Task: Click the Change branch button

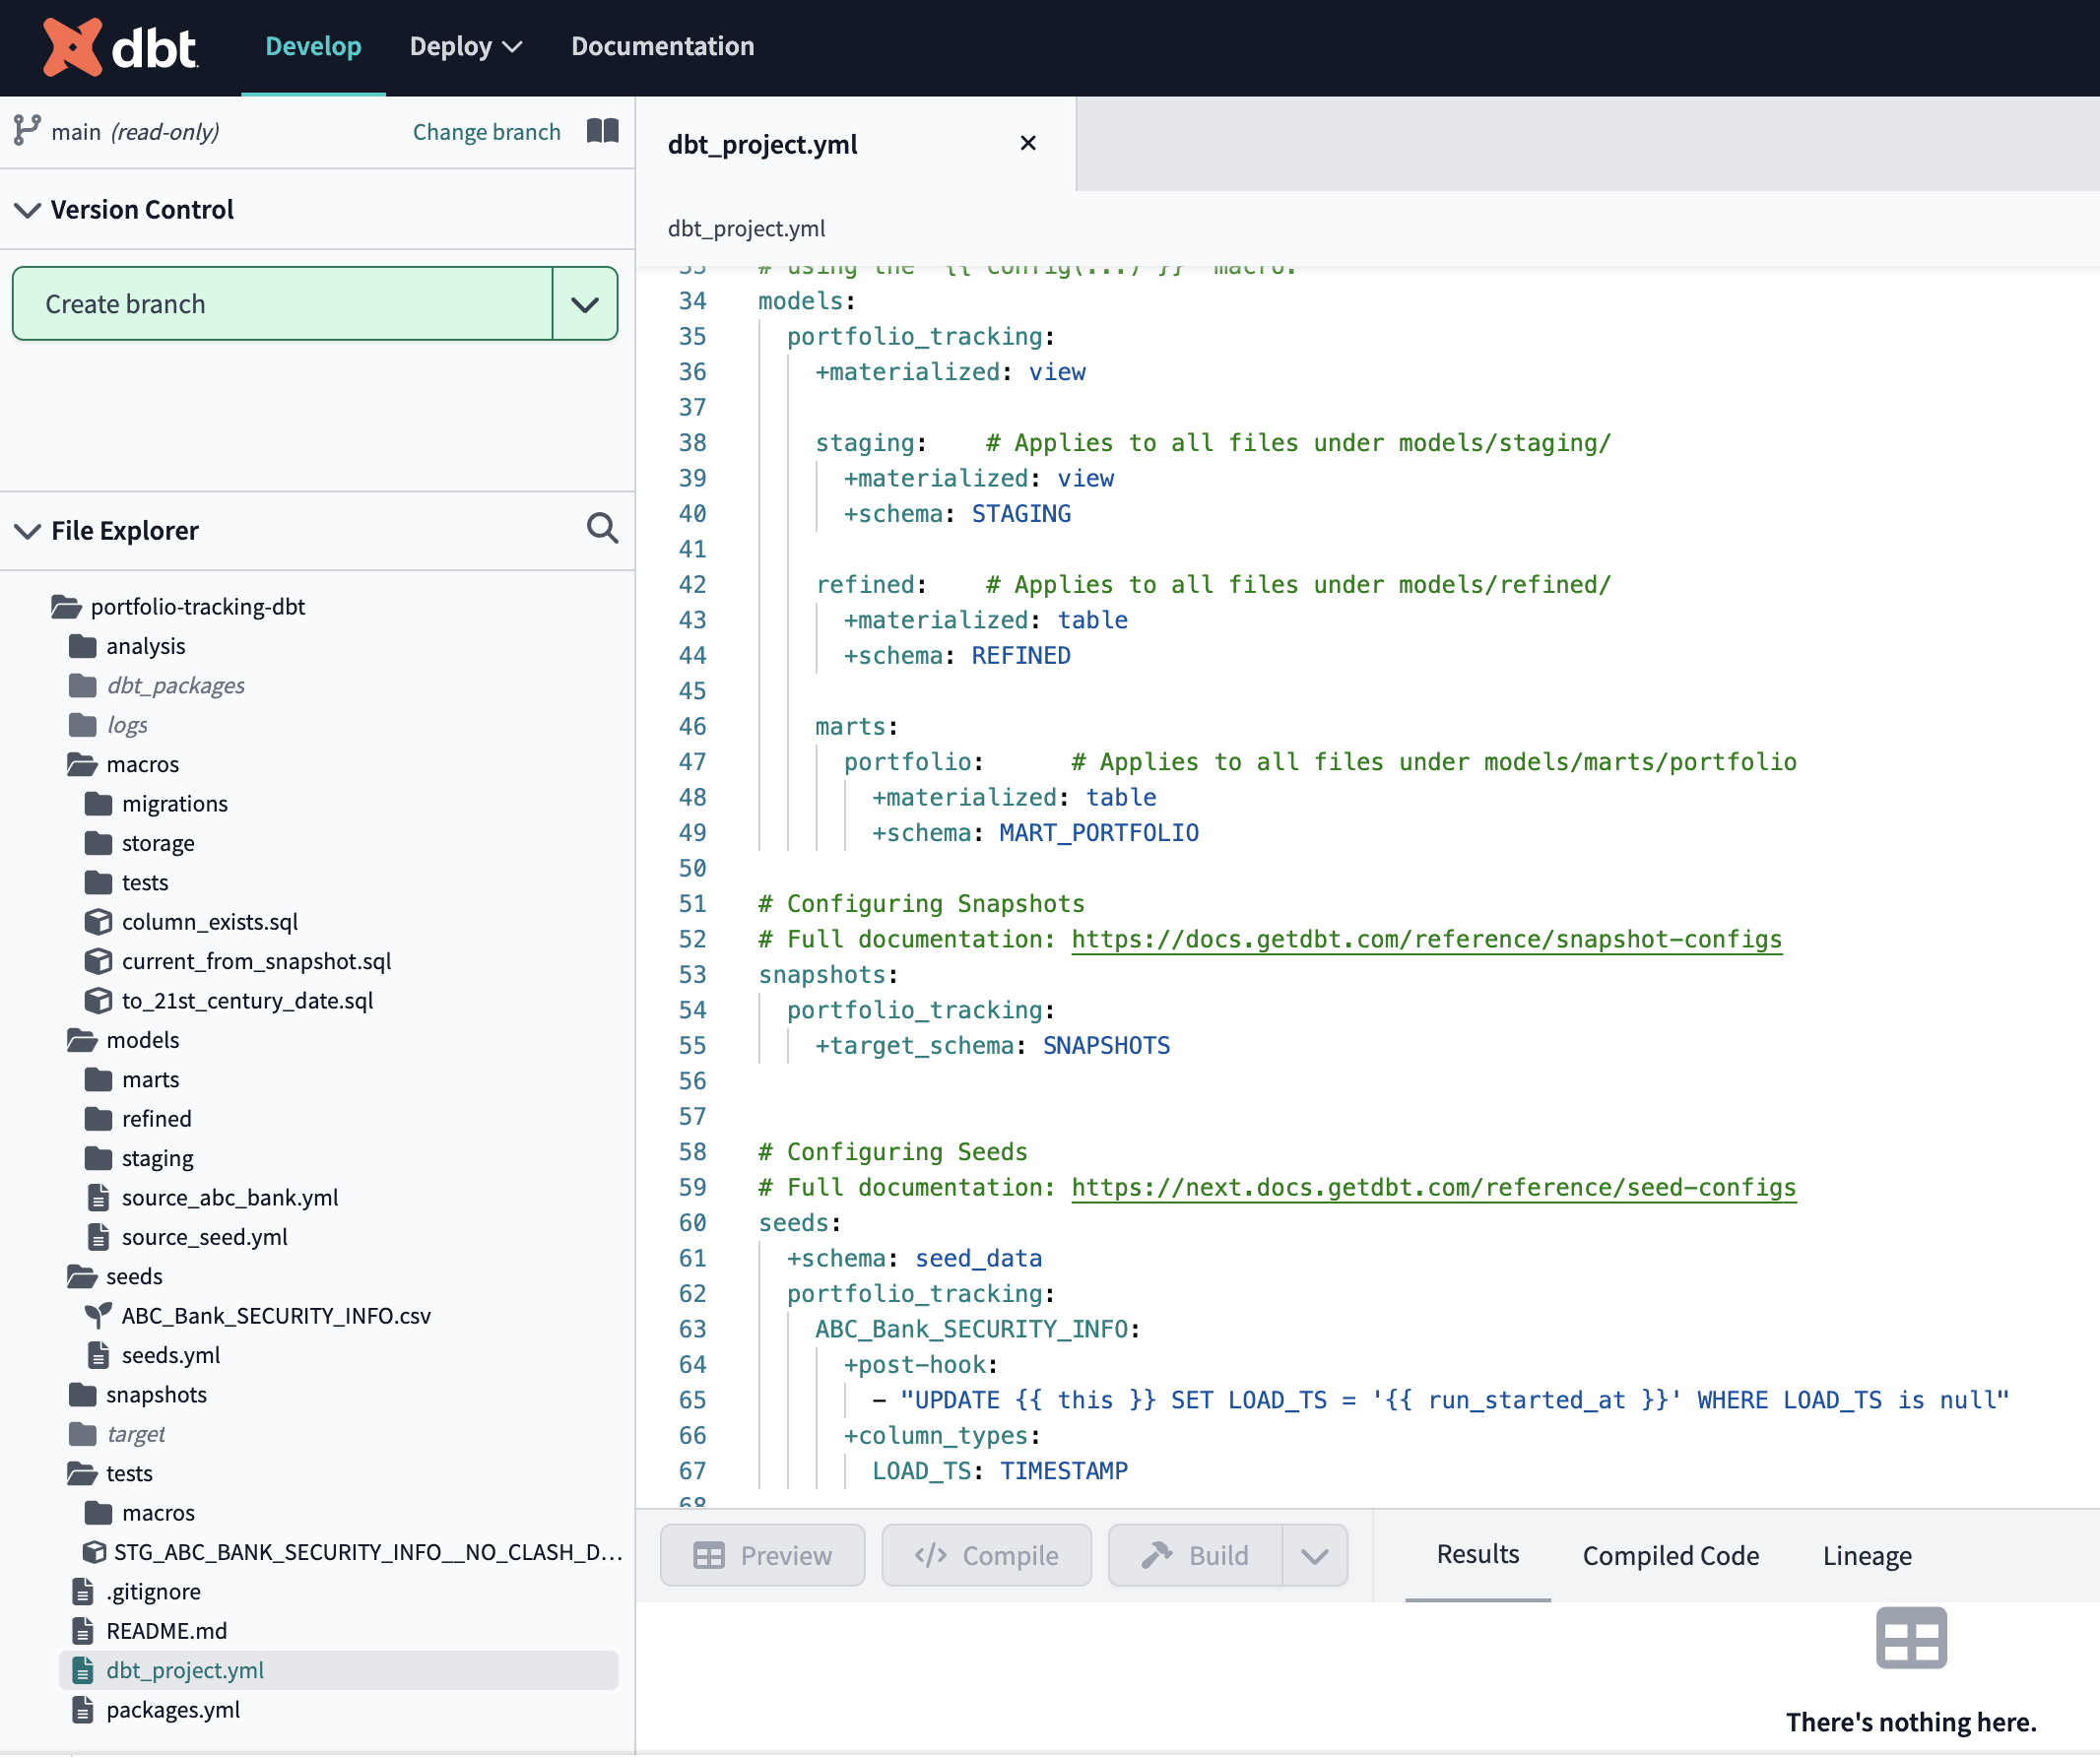Action: (x=487, y=131)
